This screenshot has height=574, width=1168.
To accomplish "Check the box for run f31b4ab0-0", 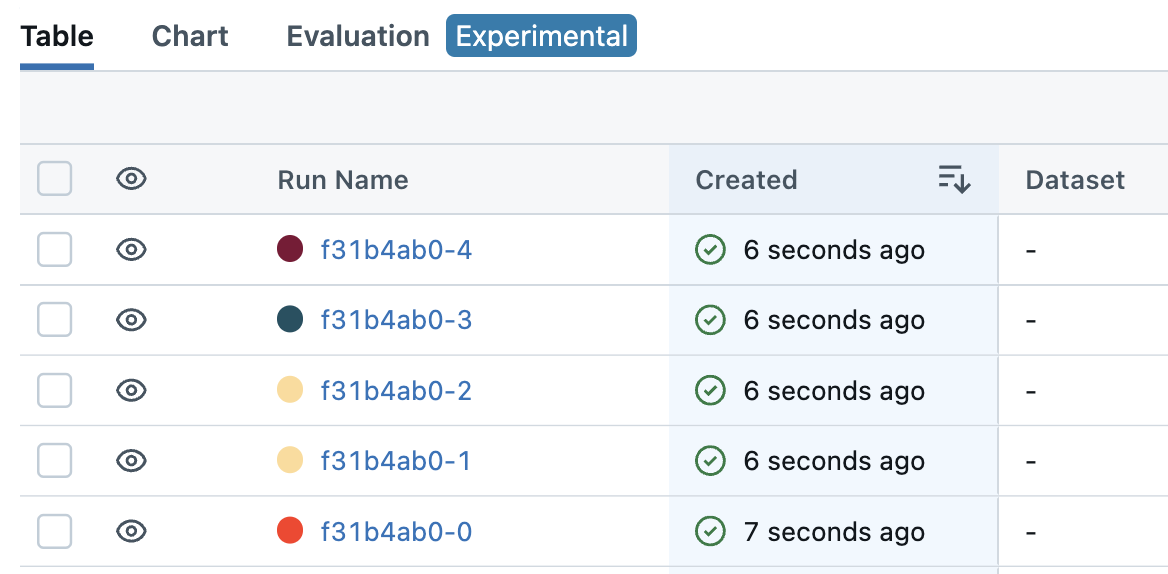I will [54, 532].
